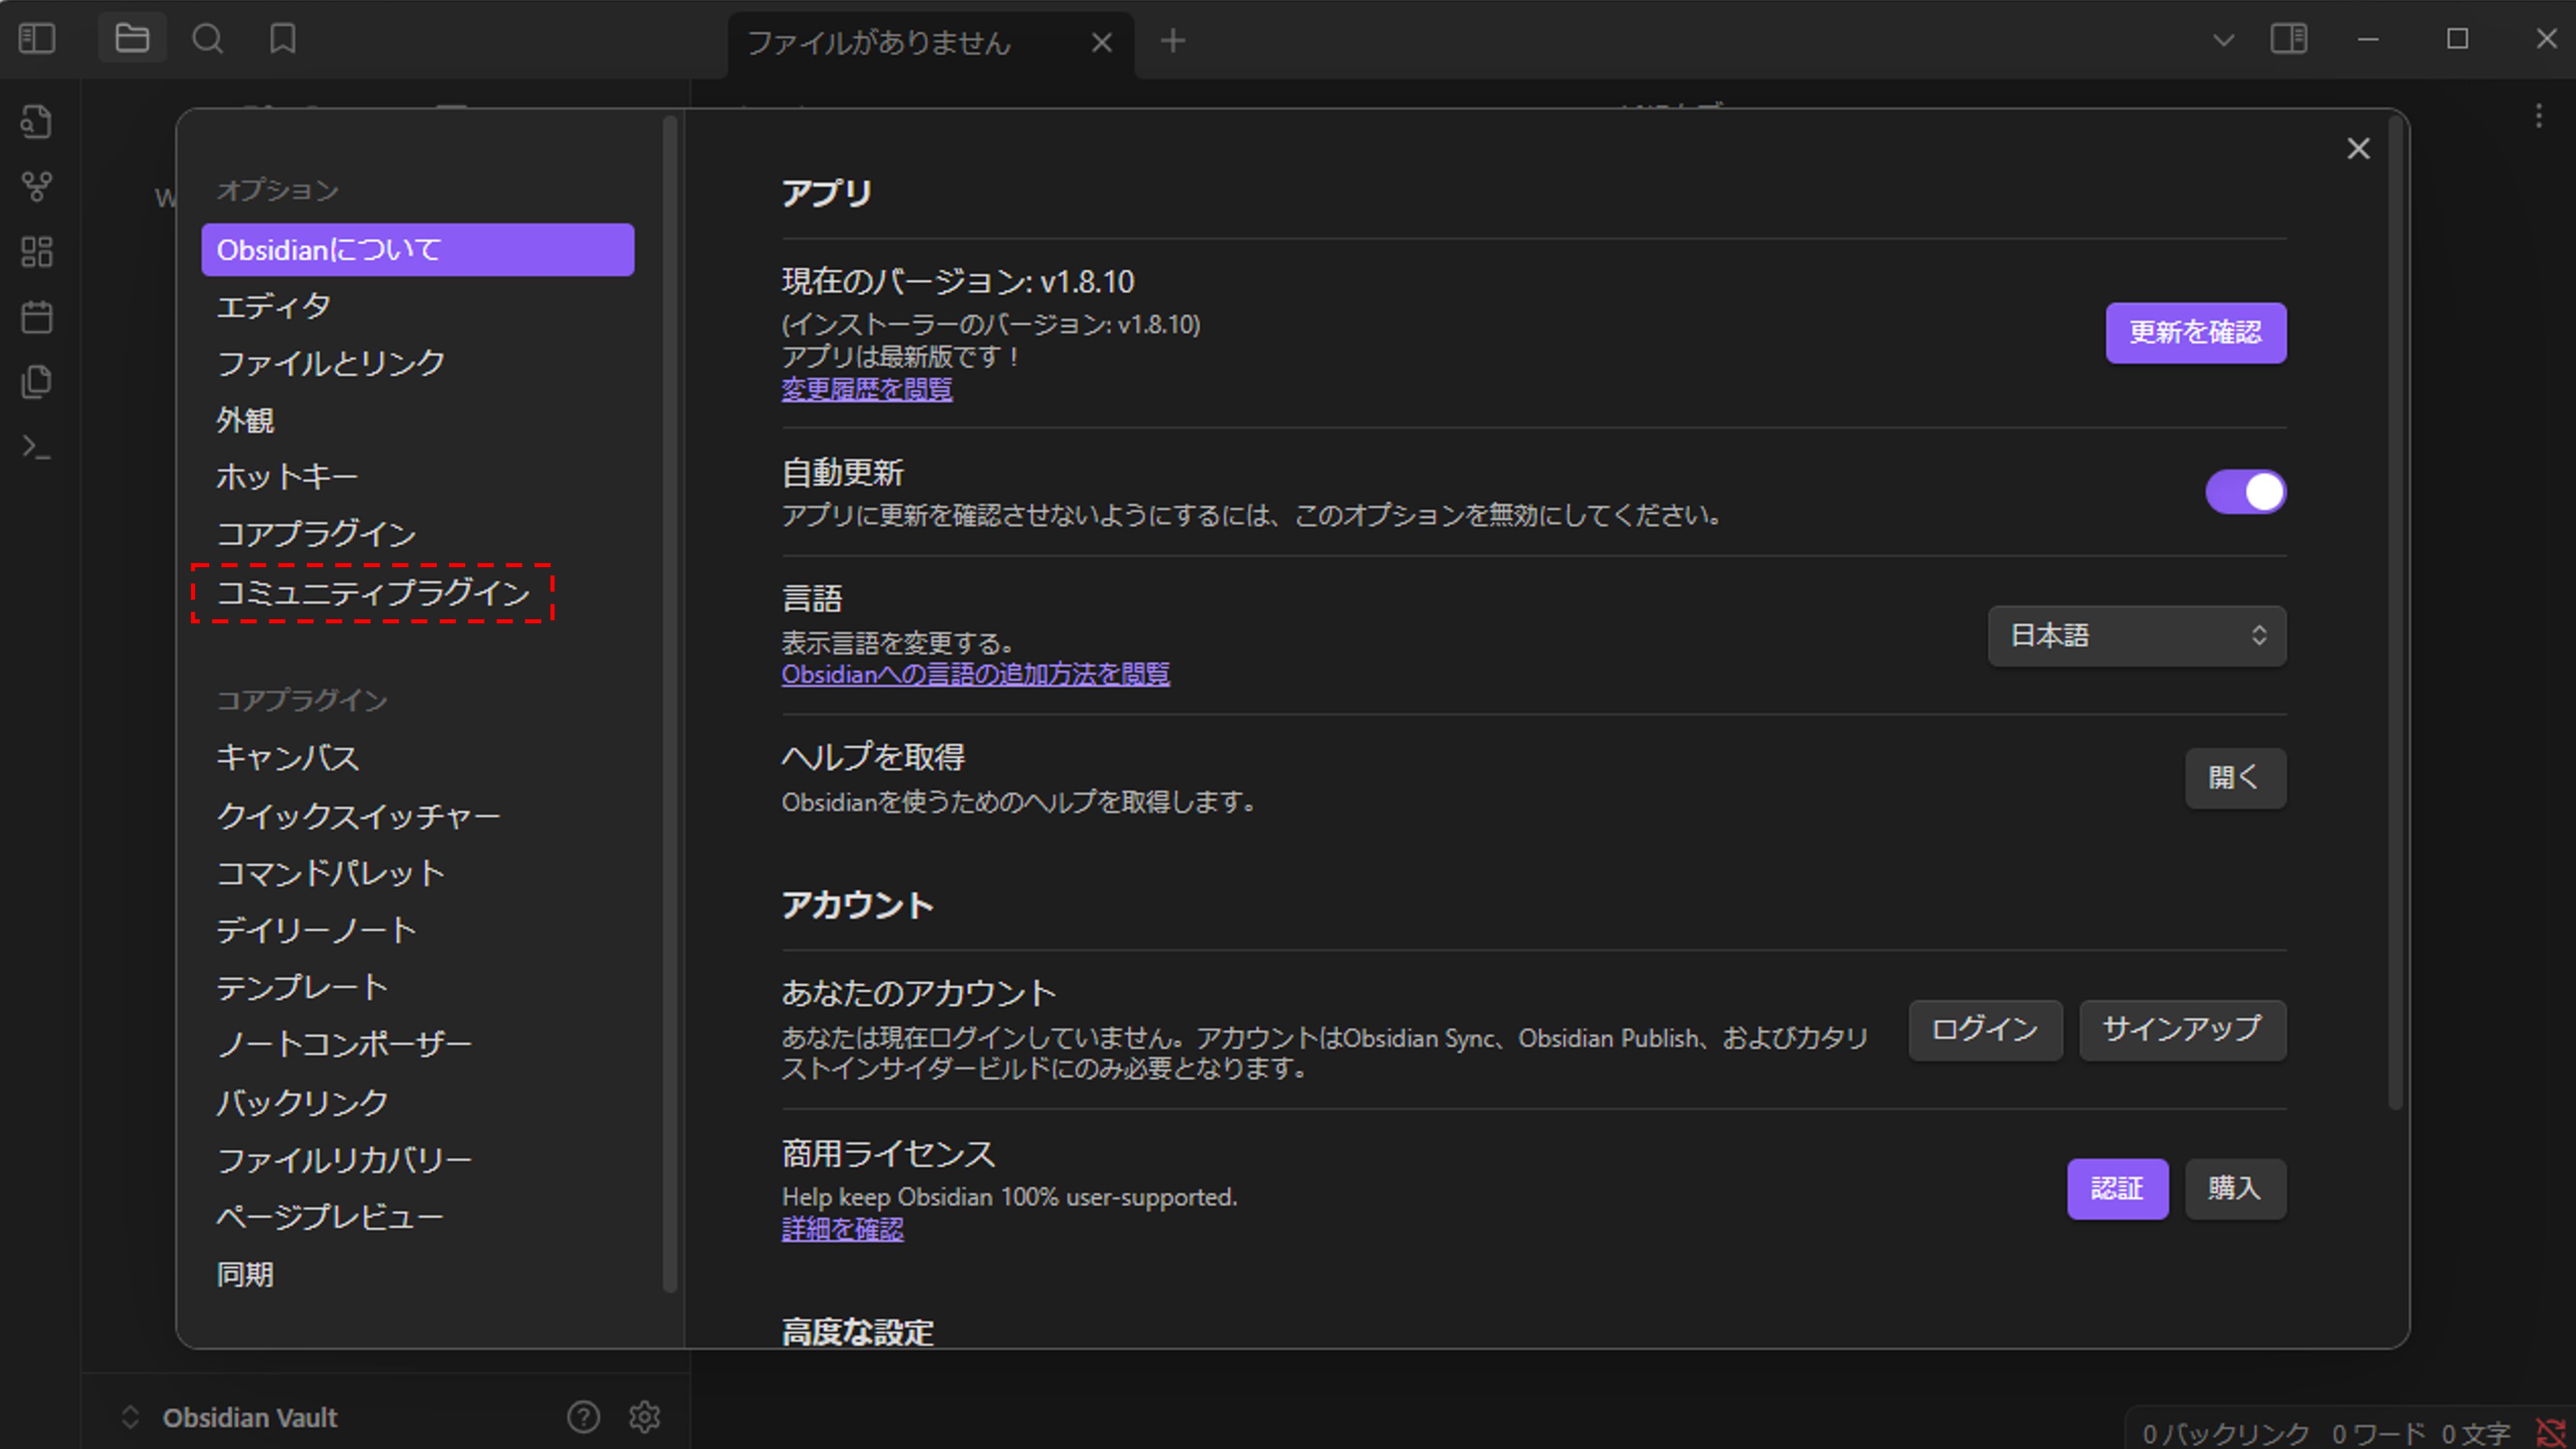
Task: Click the sync status icon in status bar
Action: [2551, 1433]
